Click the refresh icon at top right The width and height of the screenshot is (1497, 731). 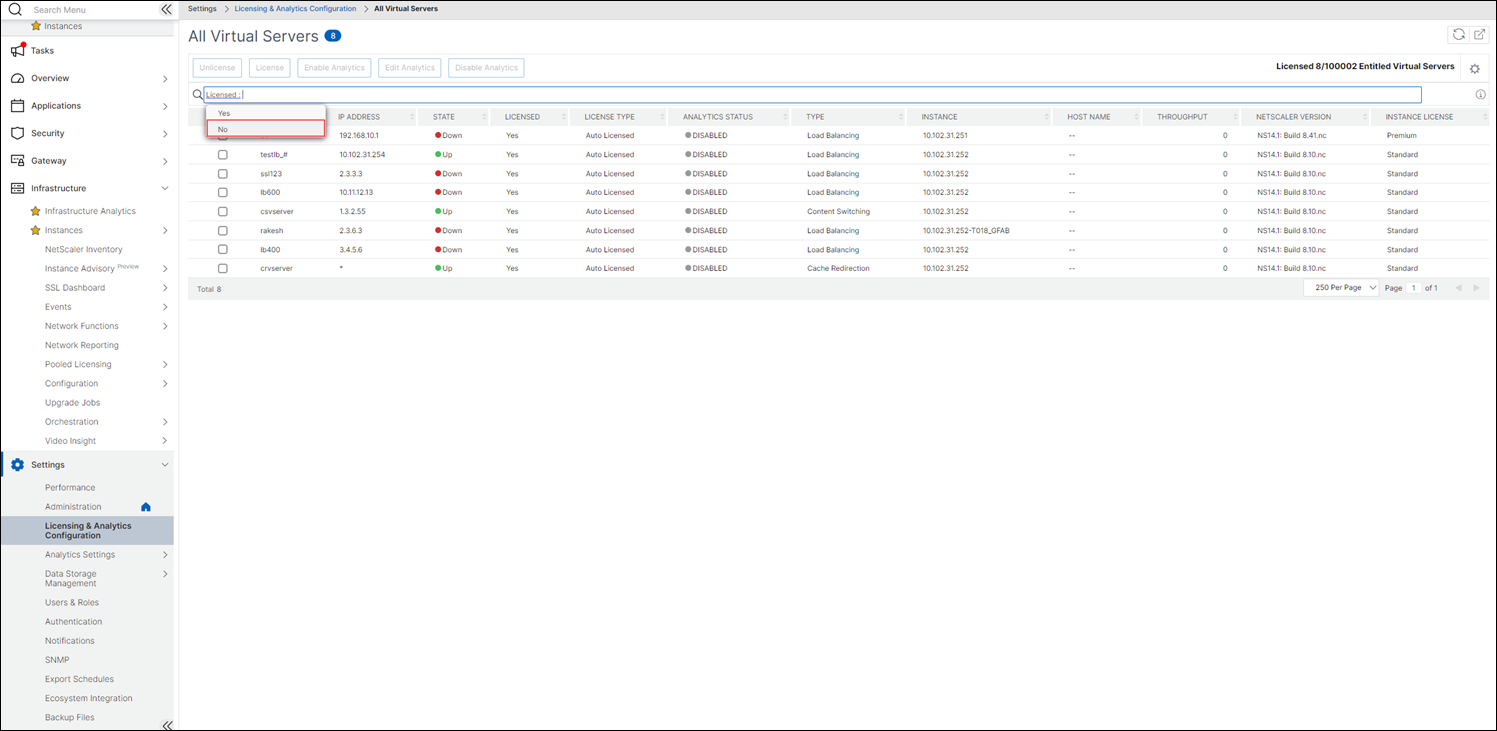point(1458,35)
